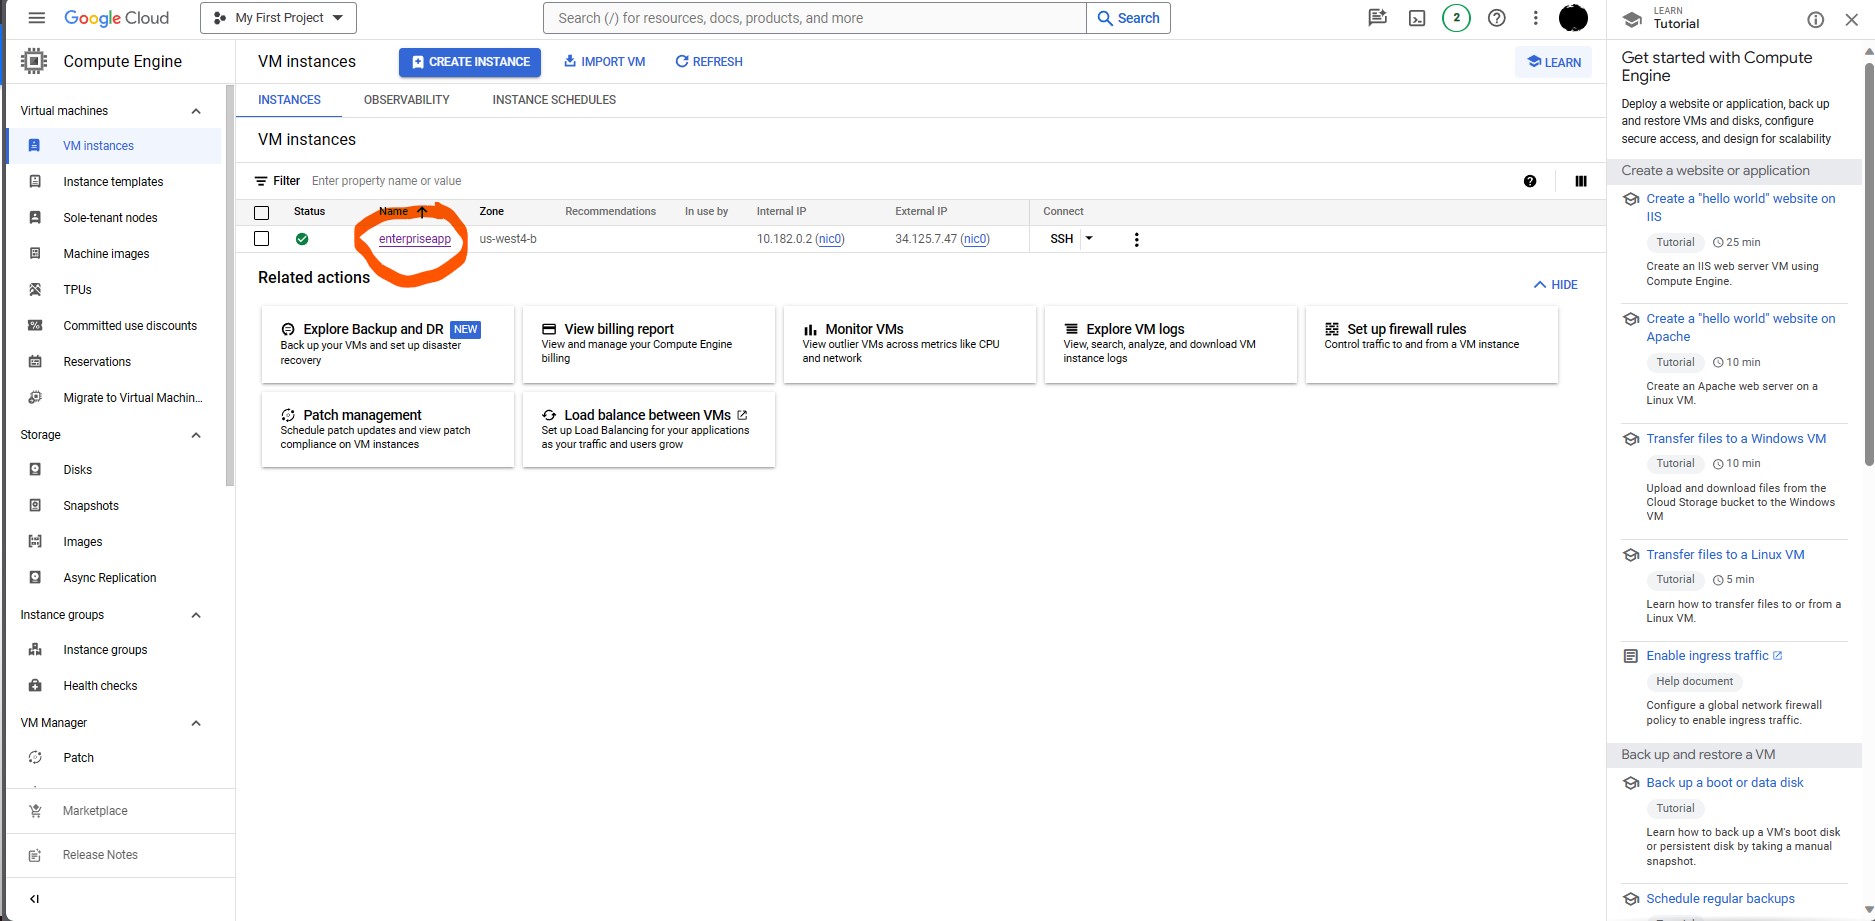Open the Explore VM logs card
The height and width of the screenshot is (921, 1875).
[x=1171, y=345]
